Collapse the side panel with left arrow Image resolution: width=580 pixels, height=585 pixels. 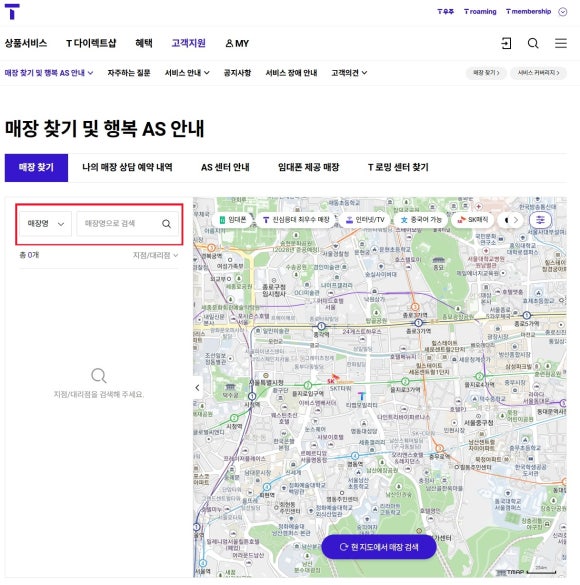(x=198, y=388)
